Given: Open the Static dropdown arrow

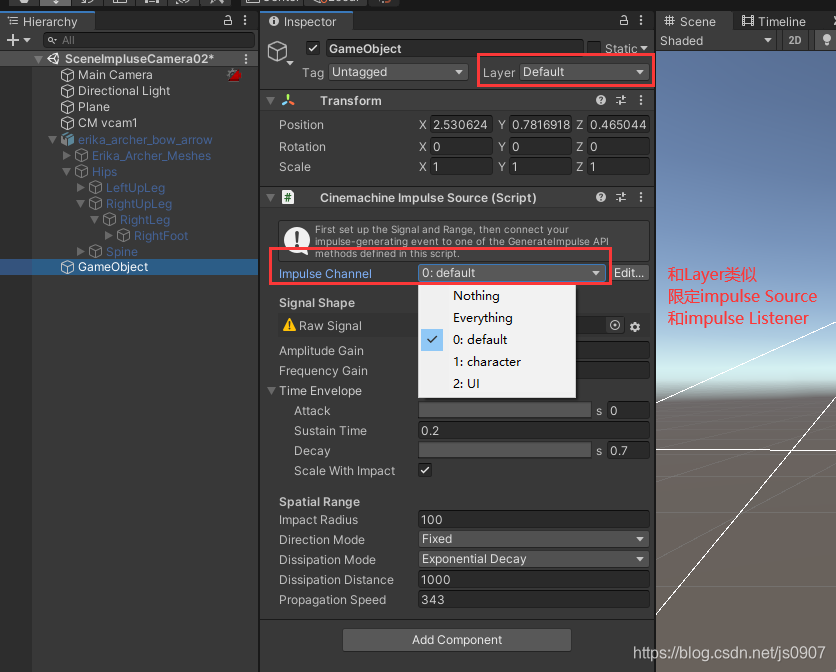Looking at the screenshot, I should pos(644,49).
